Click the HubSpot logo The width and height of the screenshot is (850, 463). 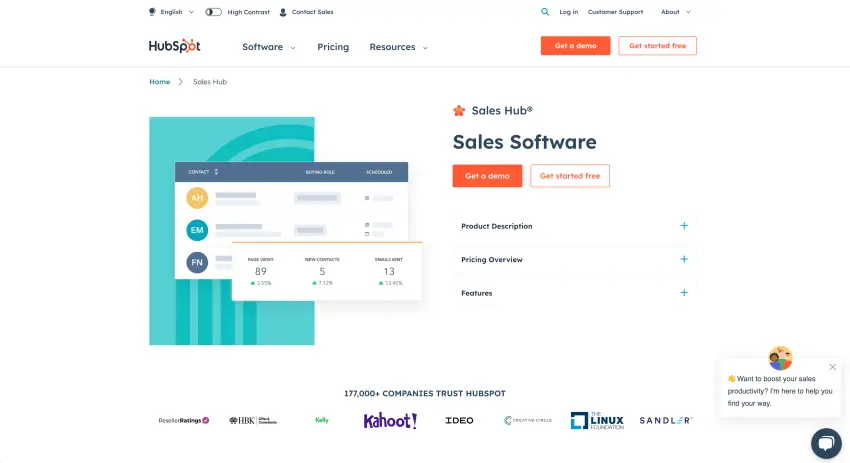175,46
